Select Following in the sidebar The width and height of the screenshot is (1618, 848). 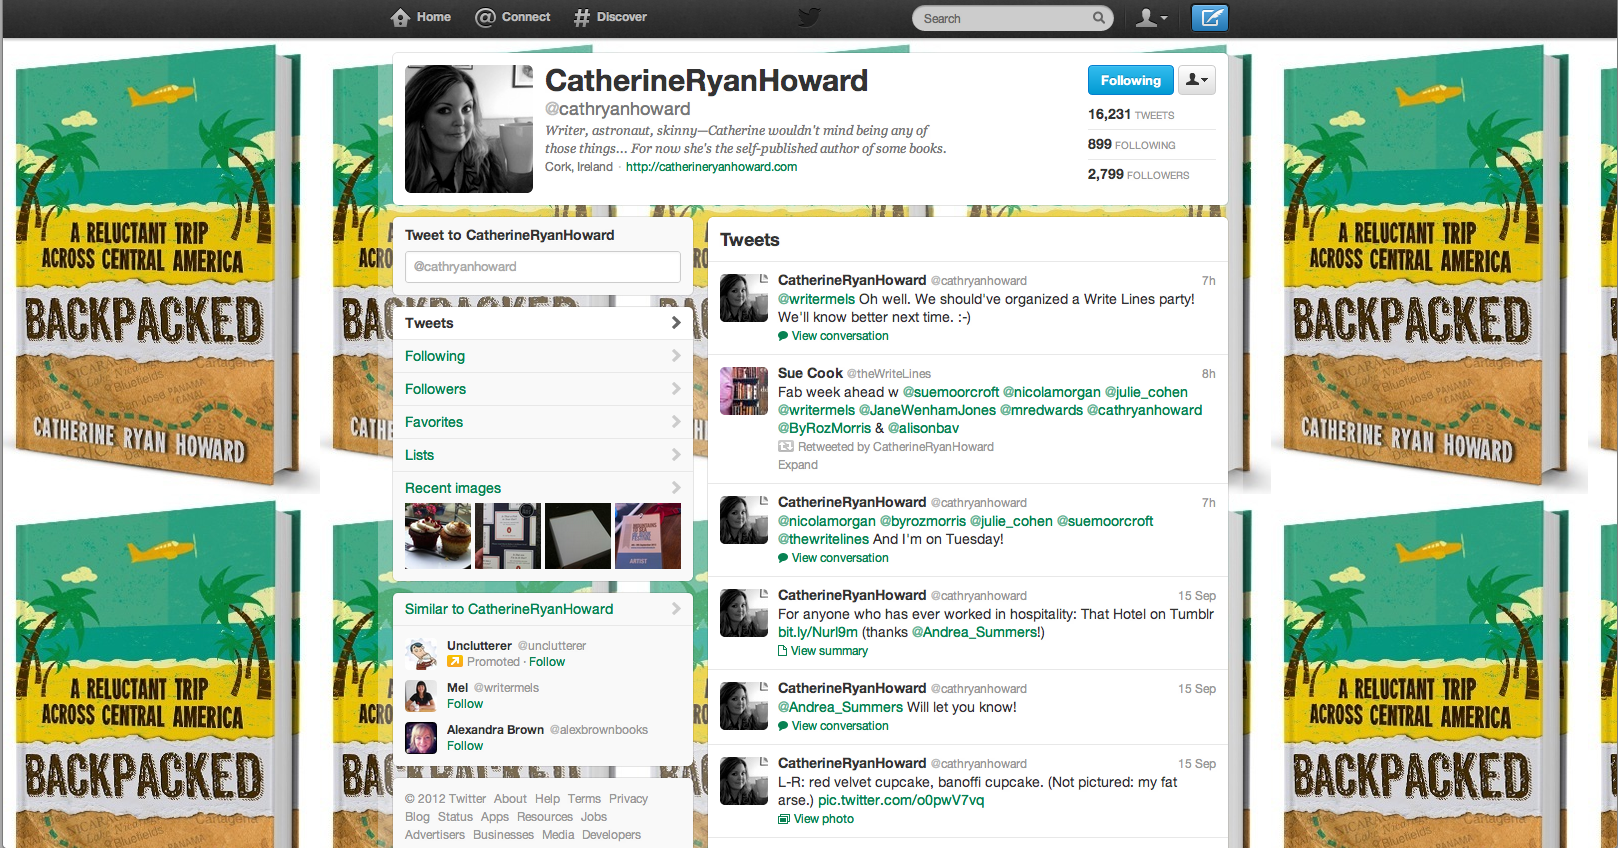click(543, 356)
